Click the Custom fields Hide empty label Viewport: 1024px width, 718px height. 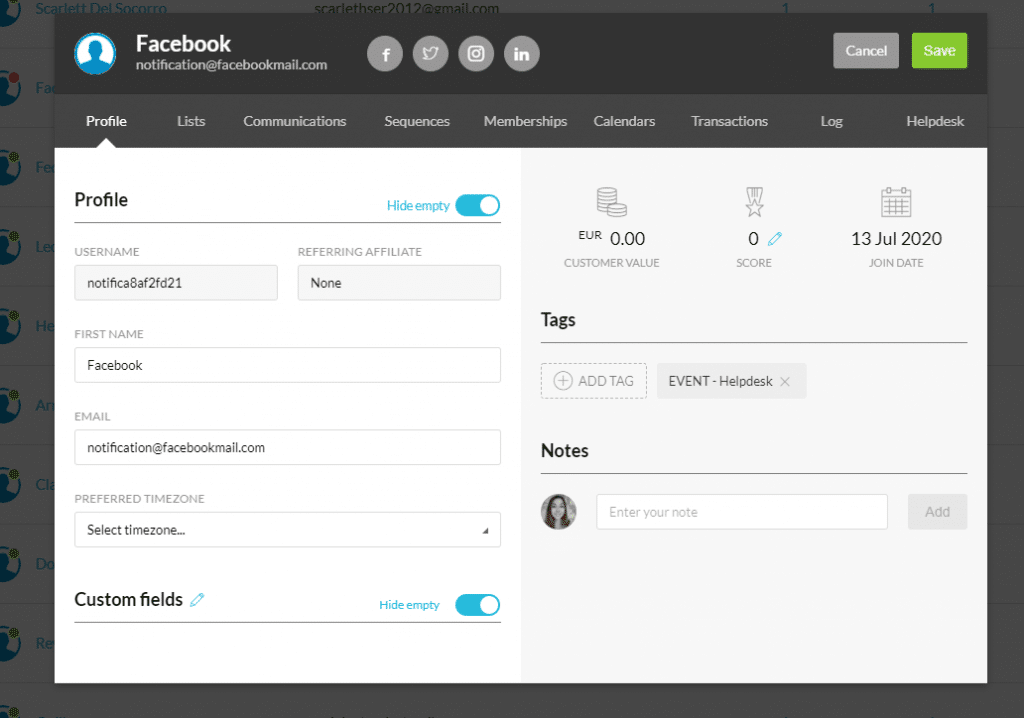tap(409, 605)
